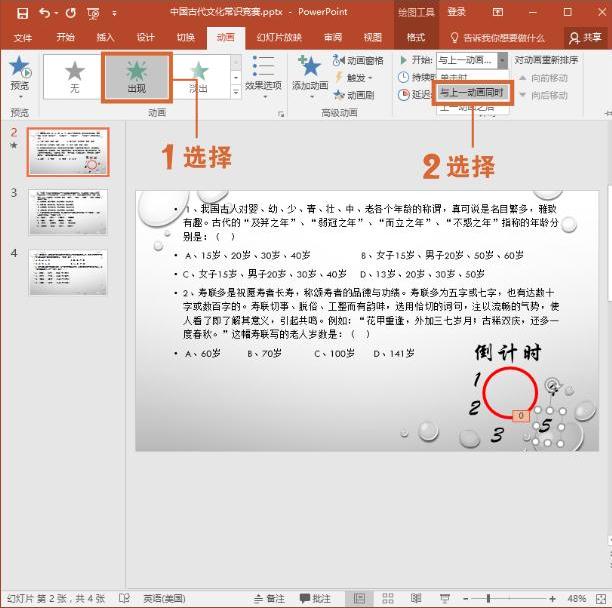Click the zoom slider handle
The width and height of the screenshot is (612, 608).
tap(488, 598)
